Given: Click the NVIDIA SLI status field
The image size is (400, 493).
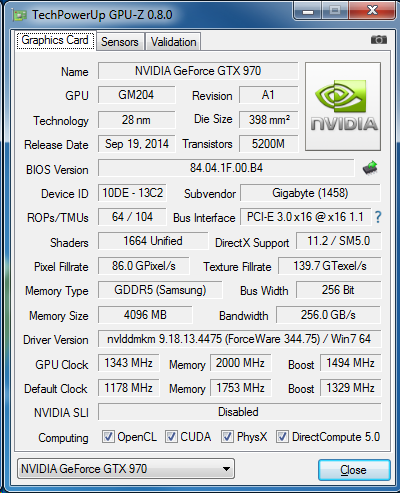Looking at the screenshot, I should click(x=239, y=412).
